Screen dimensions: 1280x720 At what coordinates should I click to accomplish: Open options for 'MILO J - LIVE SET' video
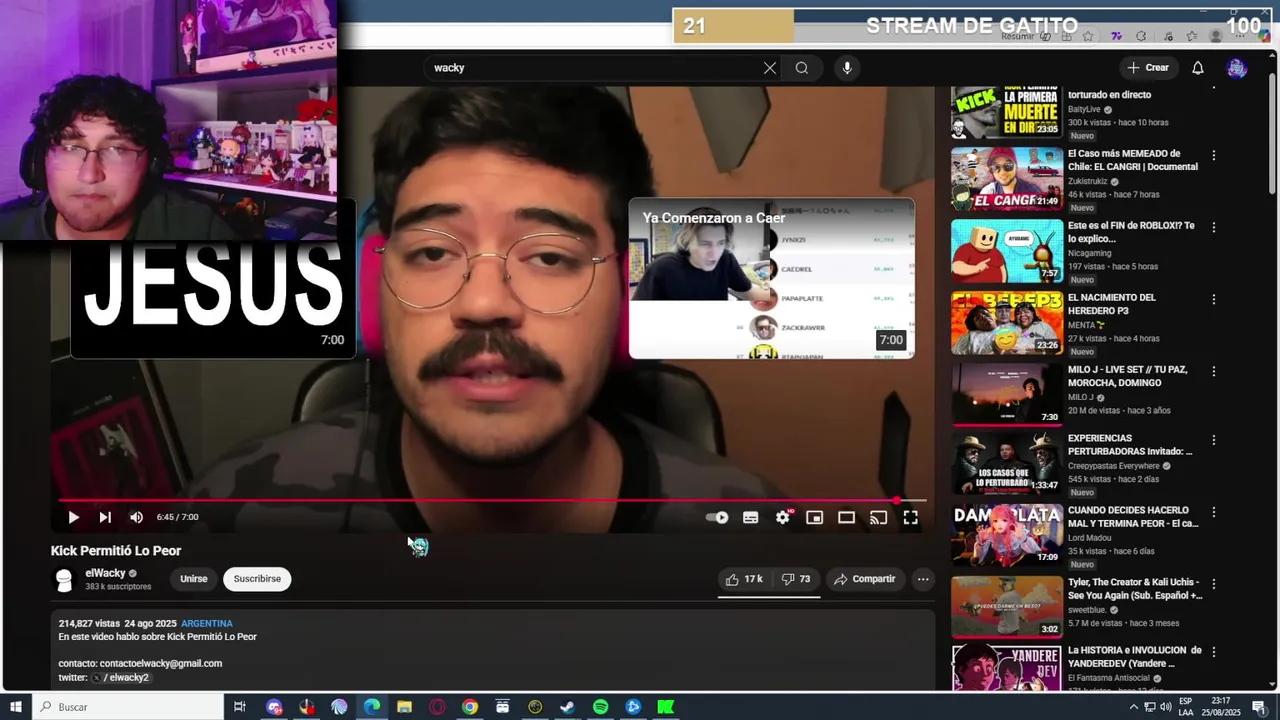[1214, 371]
